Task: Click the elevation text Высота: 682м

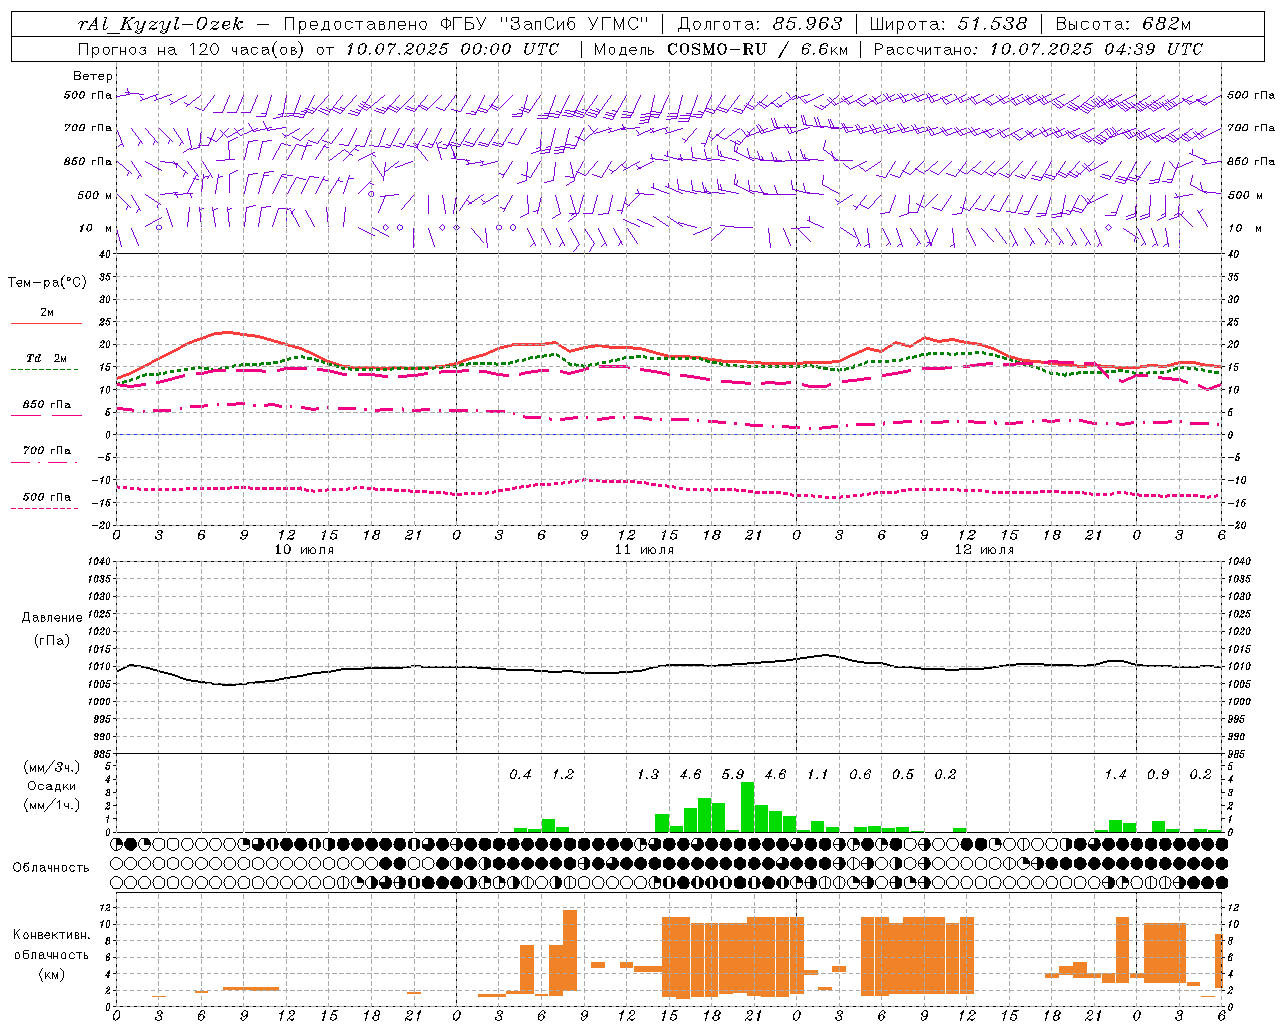Action: (x=1123, y=25)
